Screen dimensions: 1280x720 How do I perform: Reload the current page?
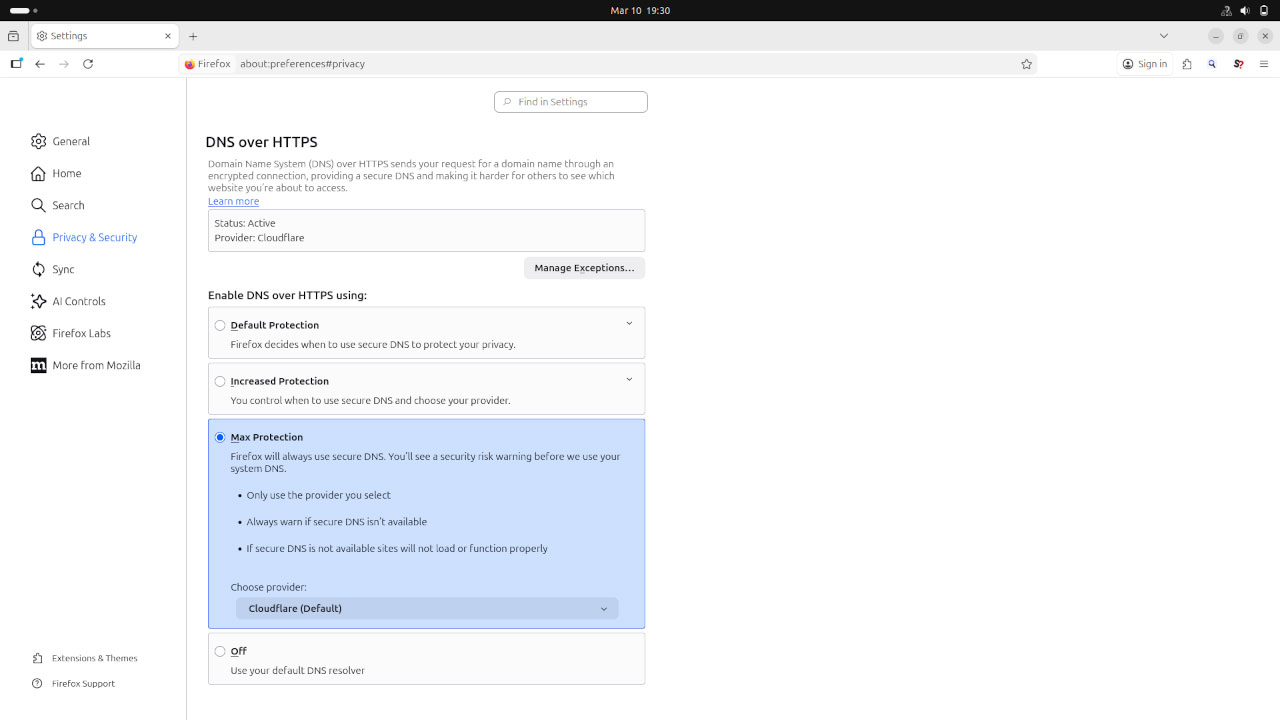tap(88, 63)
